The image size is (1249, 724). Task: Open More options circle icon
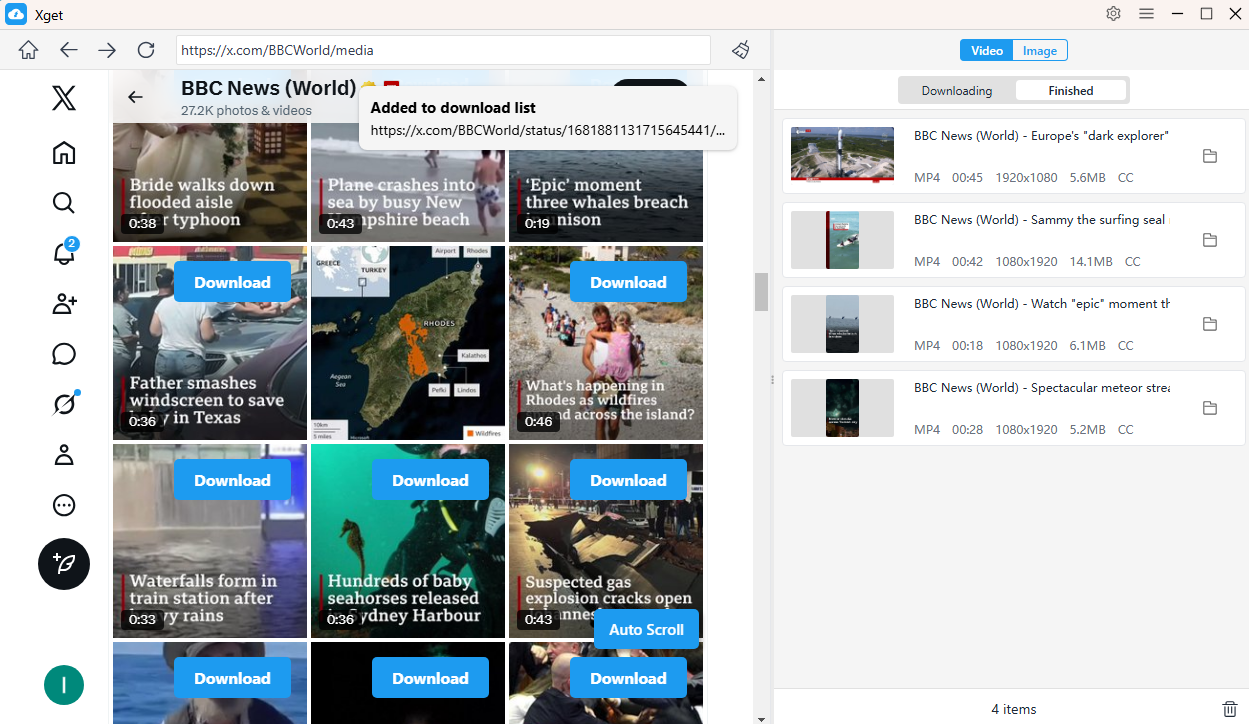[64, 505]
